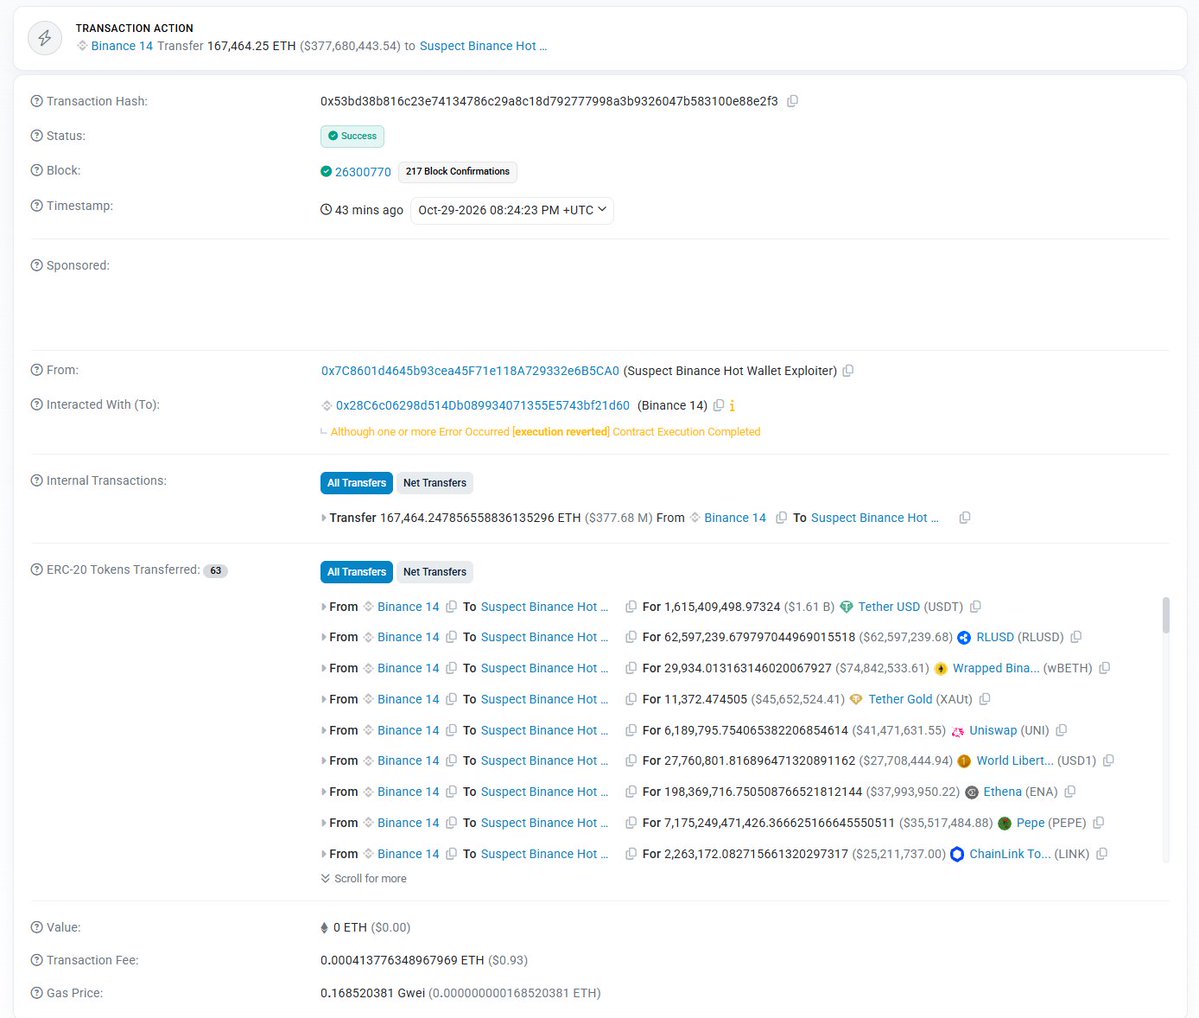Image resolution: width=1199 pixels, height=1018 pixels.
Task: Click the help icon next to Block
Action: [37, 171]
